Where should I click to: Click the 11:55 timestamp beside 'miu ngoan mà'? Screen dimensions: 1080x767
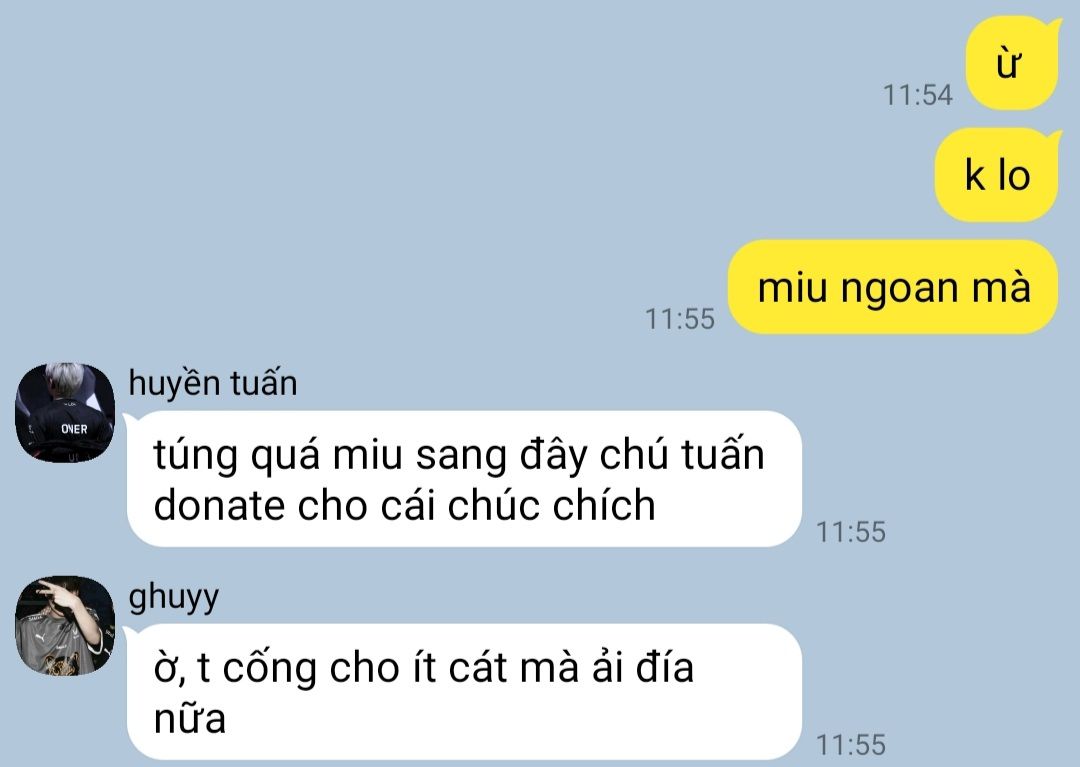point(680,319)
